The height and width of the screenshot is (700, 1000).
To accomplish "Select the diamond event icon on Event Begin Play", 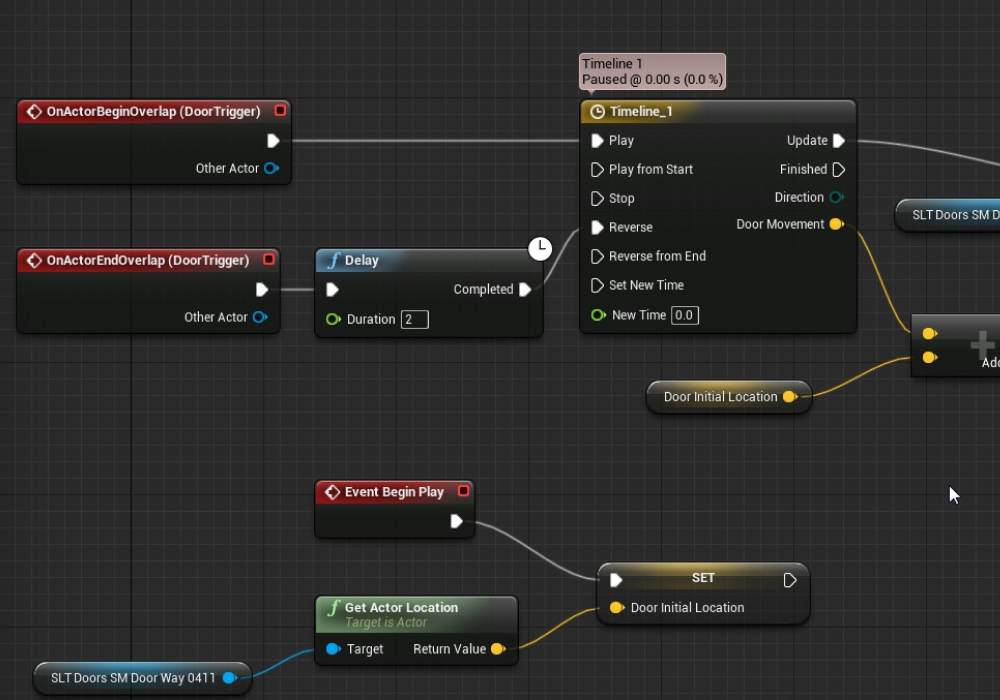I will [x=333, y=491].
